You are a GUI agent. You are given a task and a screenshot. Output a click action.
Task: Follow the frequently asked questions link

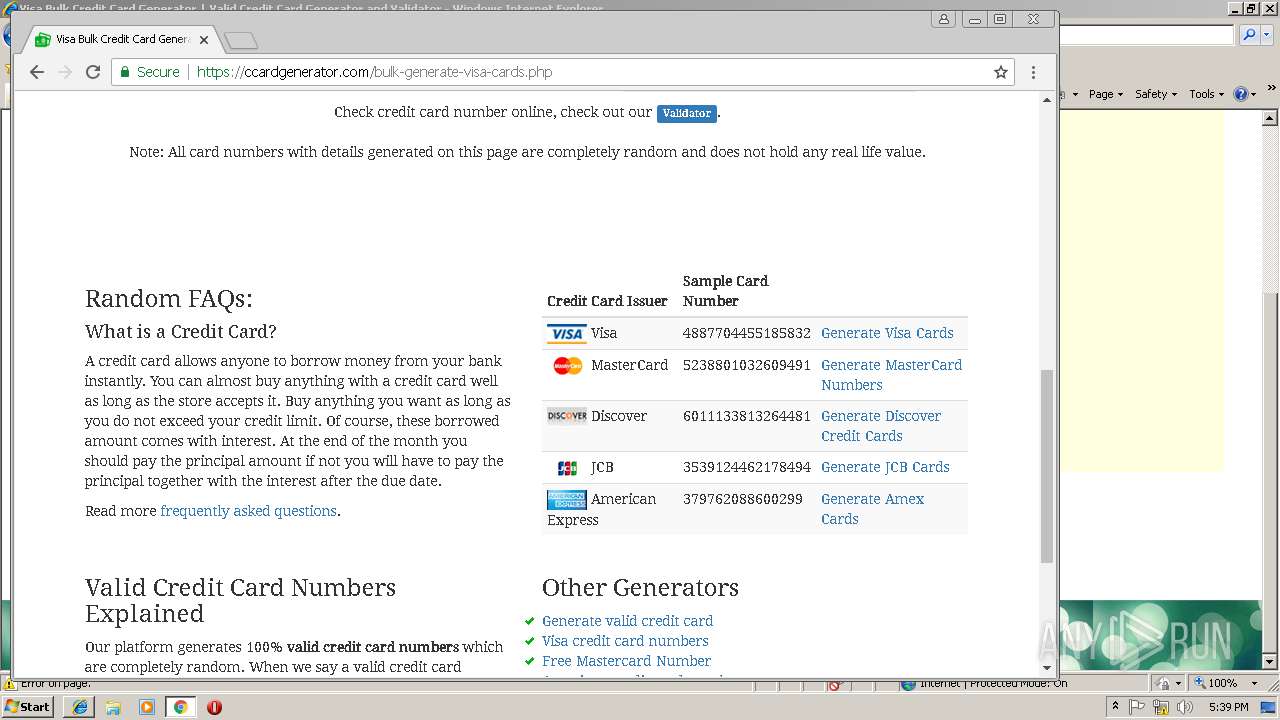[x=248, y=511]
